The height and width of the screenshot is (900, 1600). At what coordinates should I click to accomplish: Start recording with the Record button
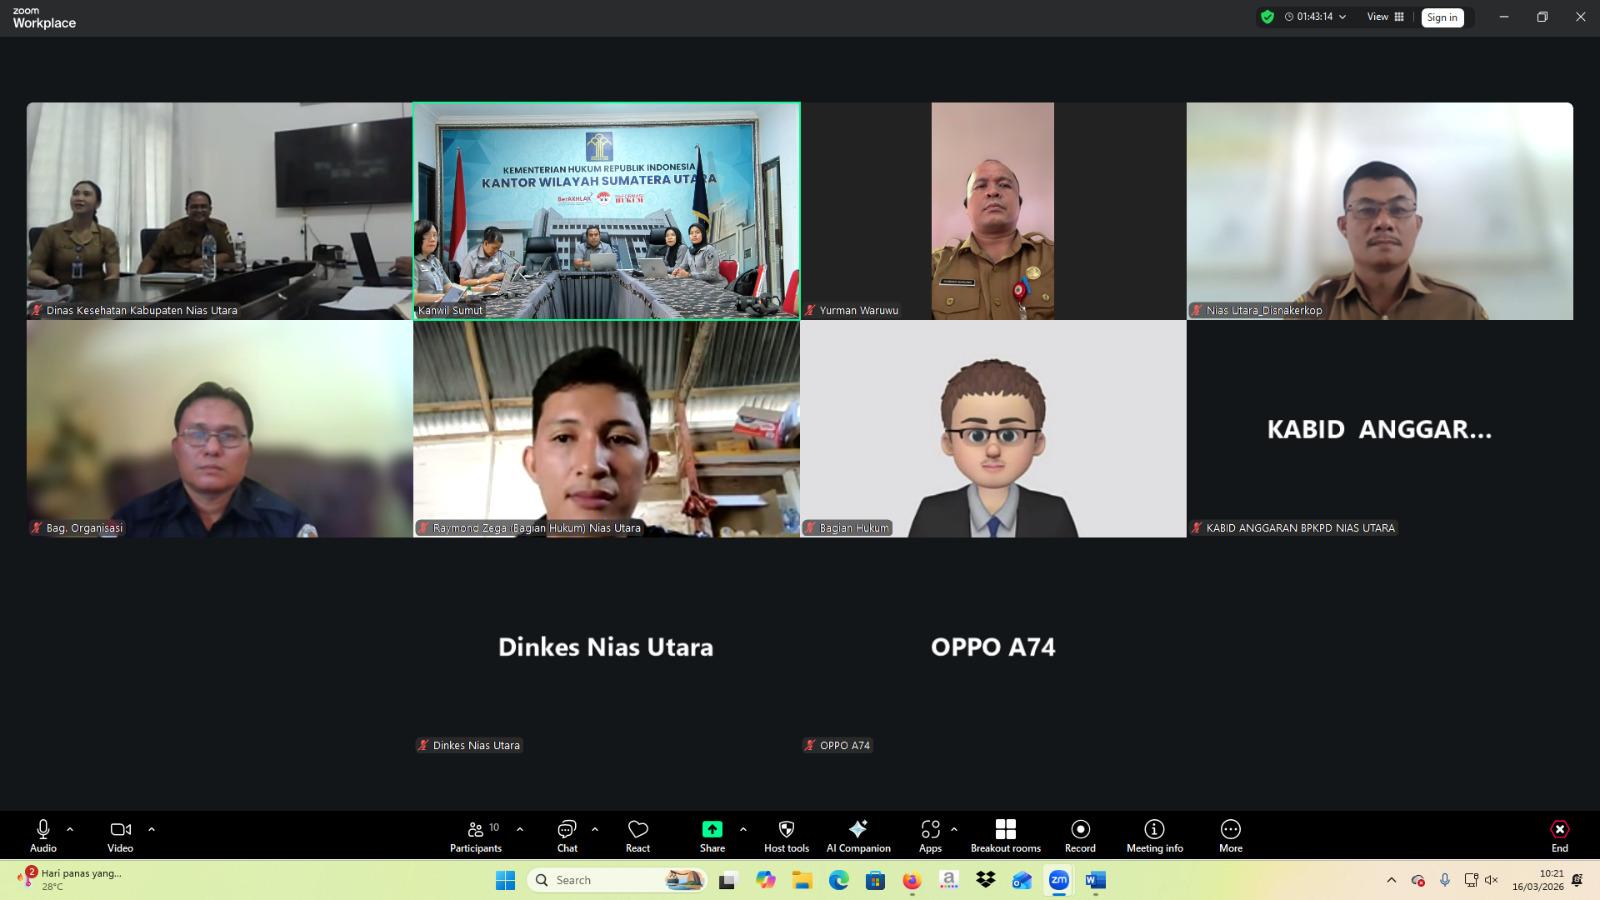(x=1080, y=836)
